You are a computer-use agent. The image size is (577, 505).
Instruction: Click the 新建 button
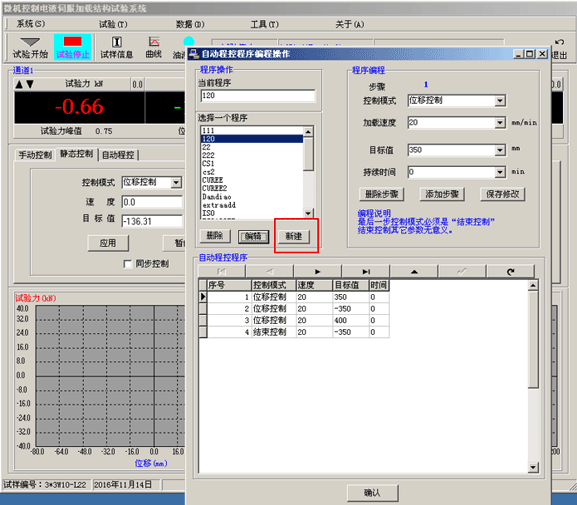click(x=294, y=236)
